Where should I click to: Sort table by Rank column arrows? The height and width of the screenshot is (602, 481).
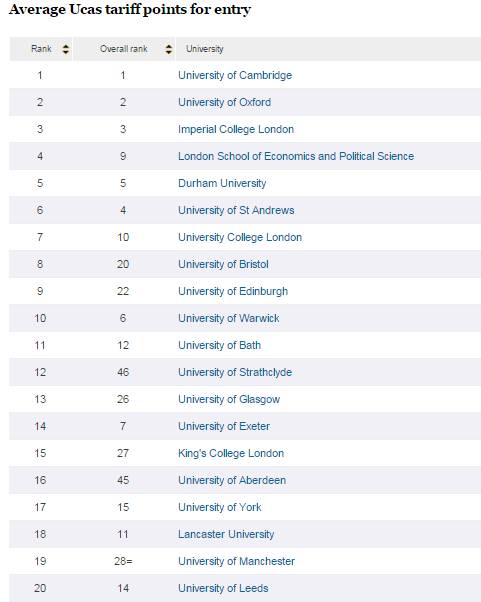coord(66,49)
